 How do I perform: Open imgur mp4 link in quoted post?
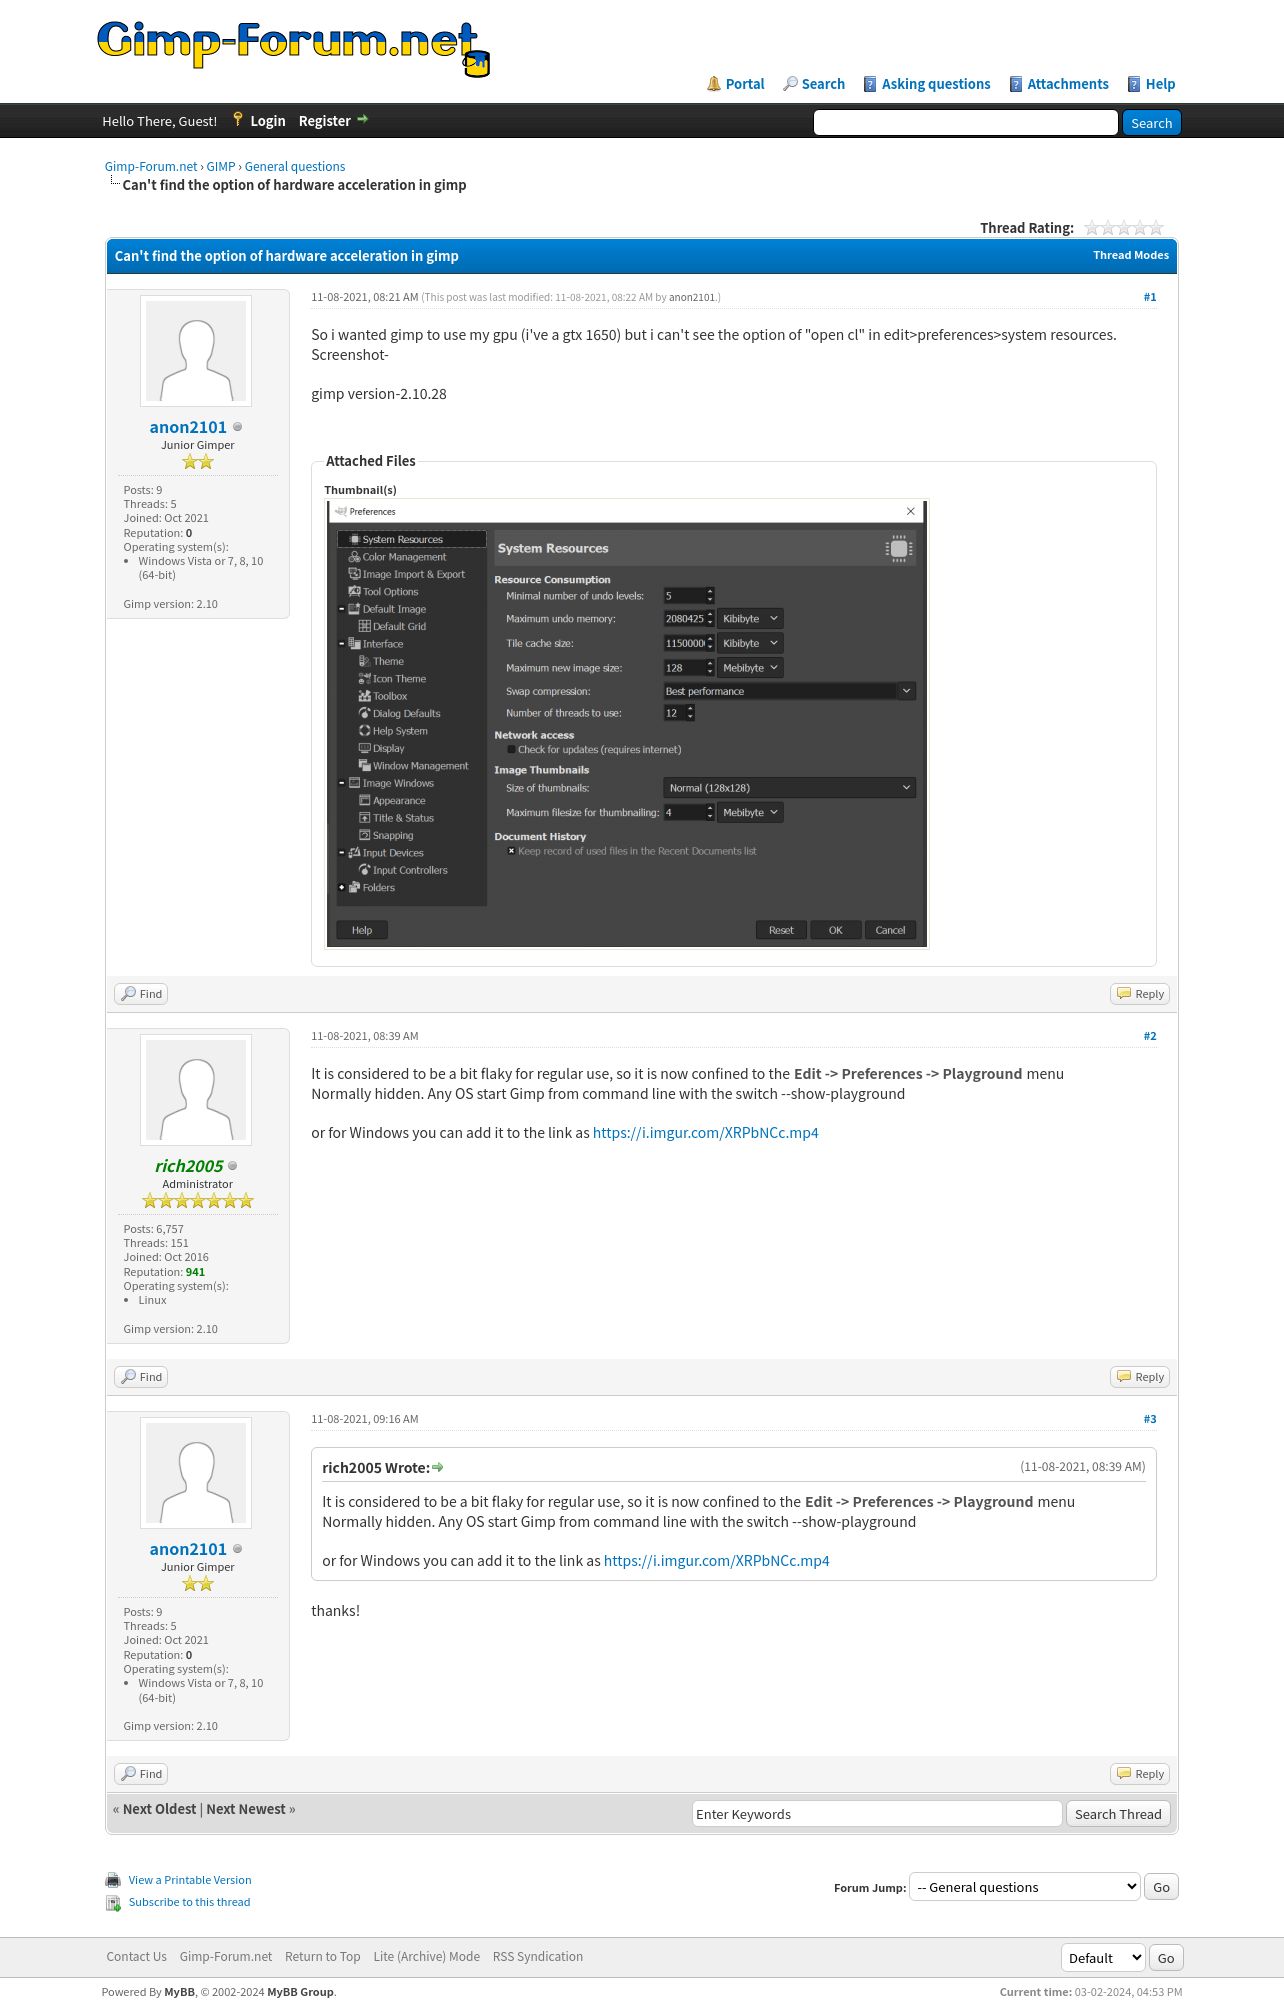(716, 1561)
